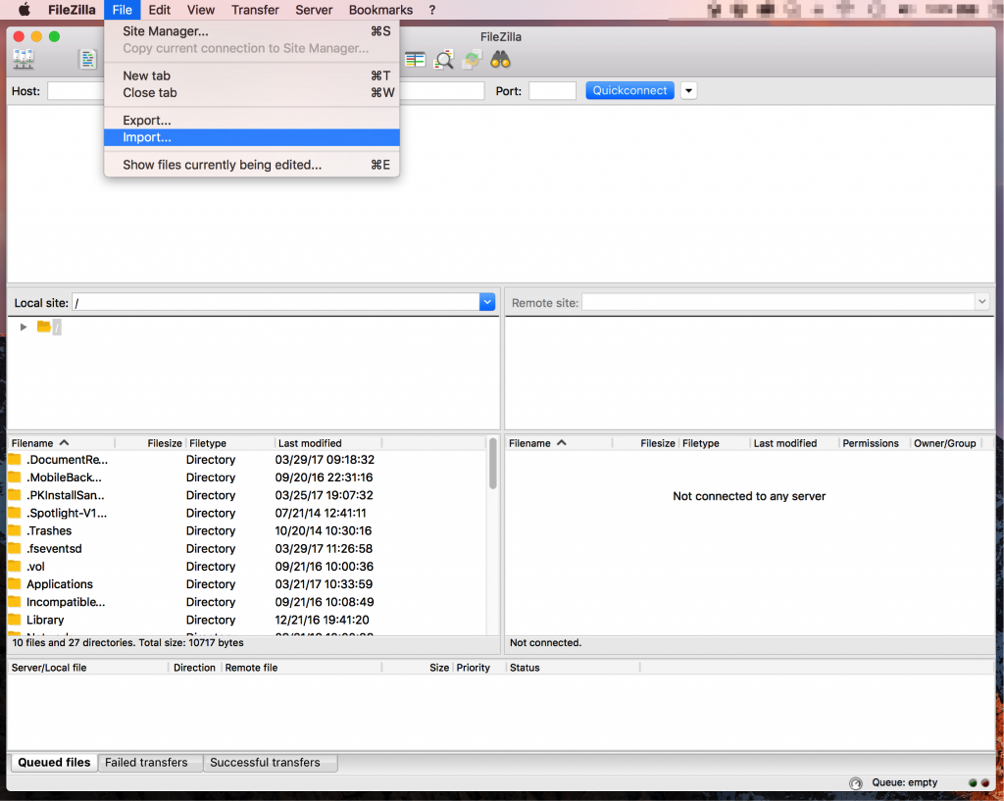Open the Bookmarks menu
Viewport: 1004px width, 801px height.
click(x=380, y=10)
